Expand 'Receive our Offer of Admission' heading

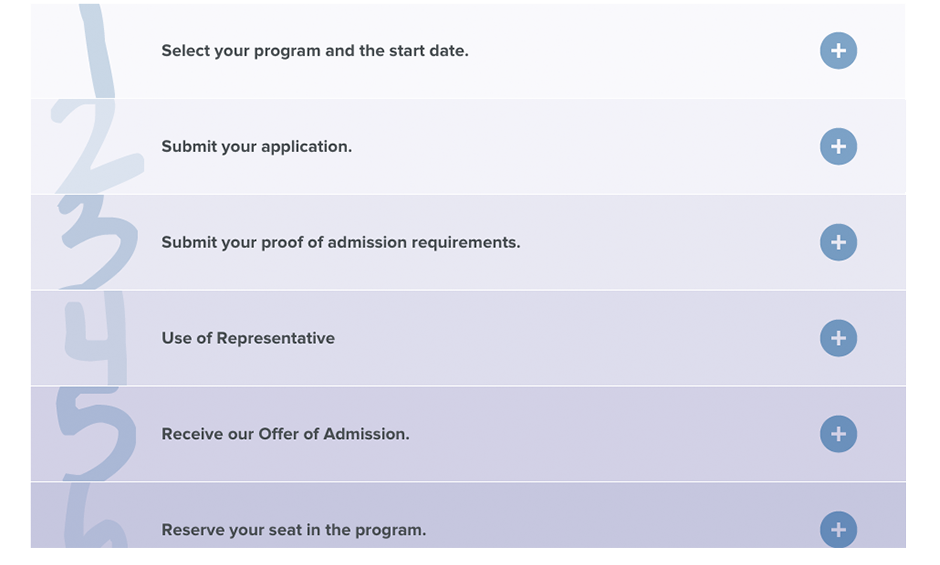(285, 434)
